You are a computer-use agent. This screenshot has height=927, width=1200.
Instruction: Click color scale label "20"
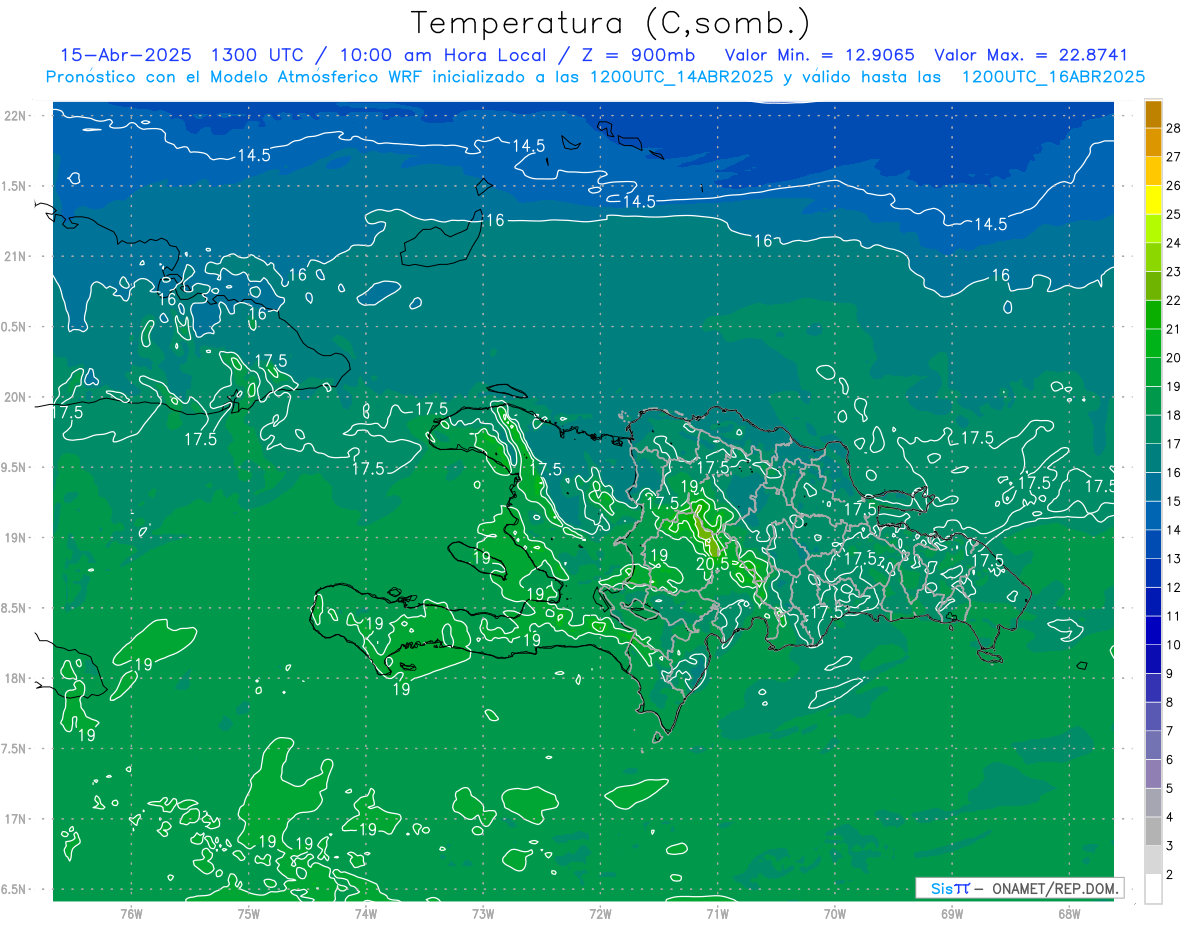(x=1174, y=357)
